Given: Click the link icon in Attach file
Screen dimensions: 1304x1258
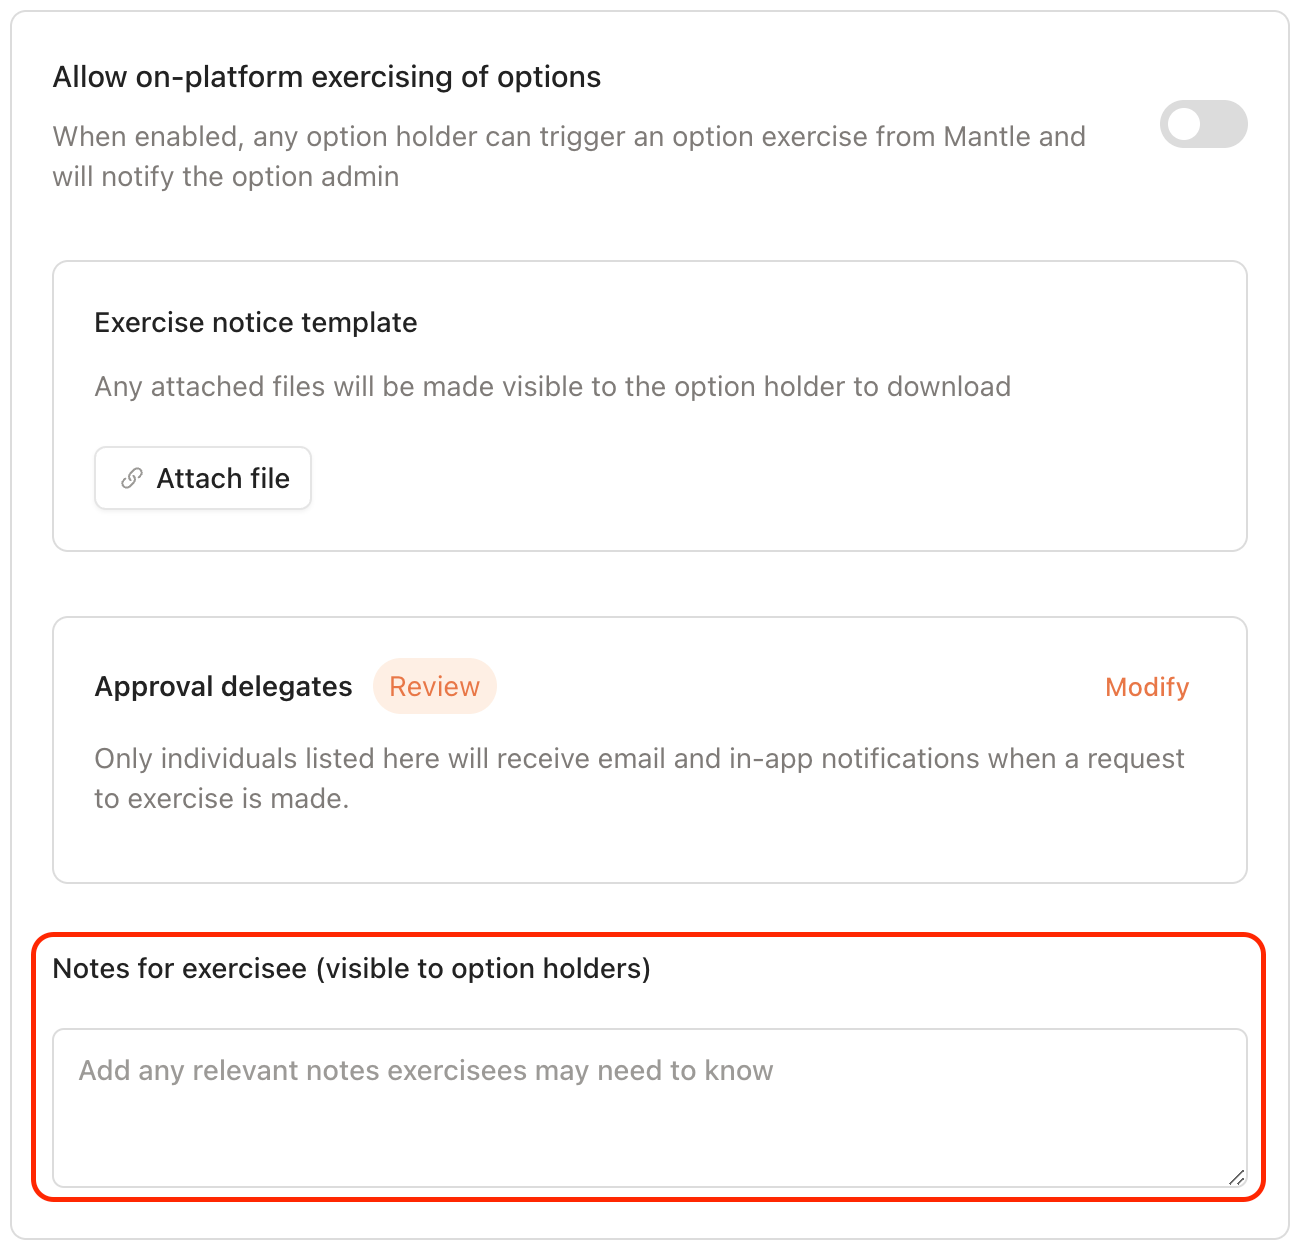Looking at the screenshot, I should (131, 478).
